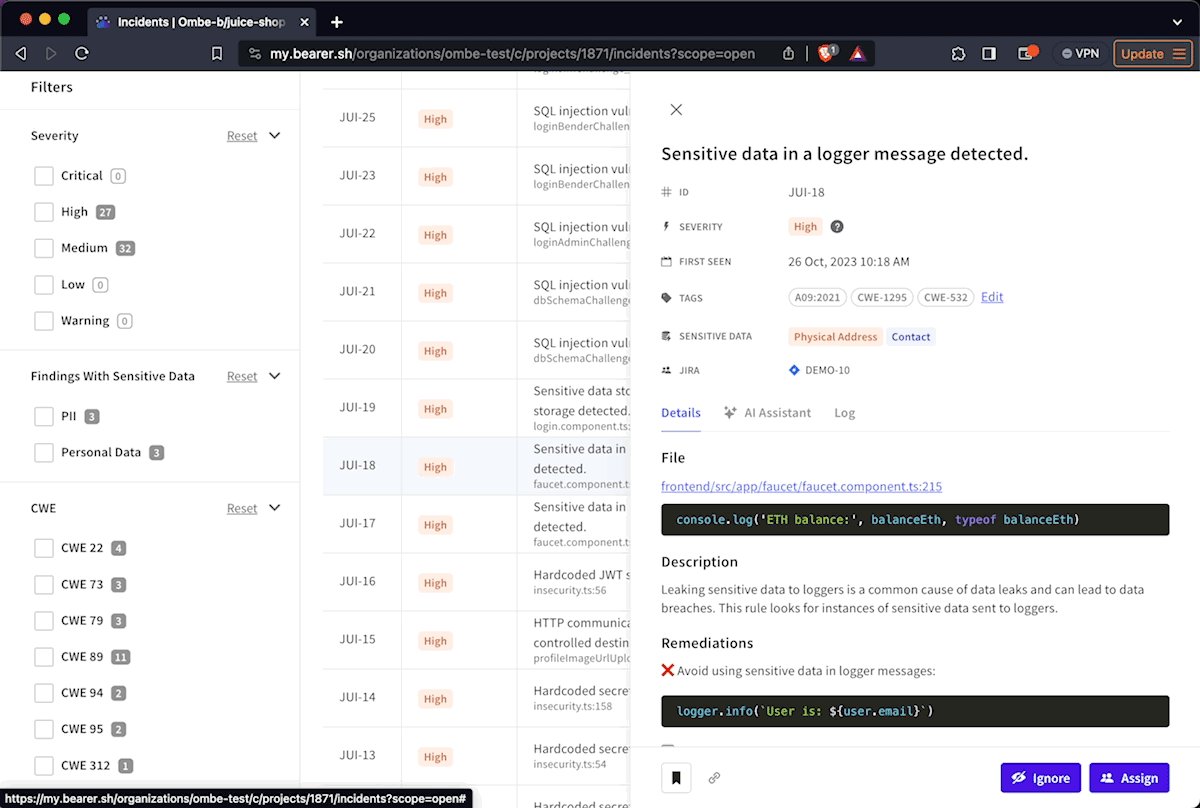
Task: Open Brave Shields lion icon
Action: pyautogui.click(x=827, y=54)
